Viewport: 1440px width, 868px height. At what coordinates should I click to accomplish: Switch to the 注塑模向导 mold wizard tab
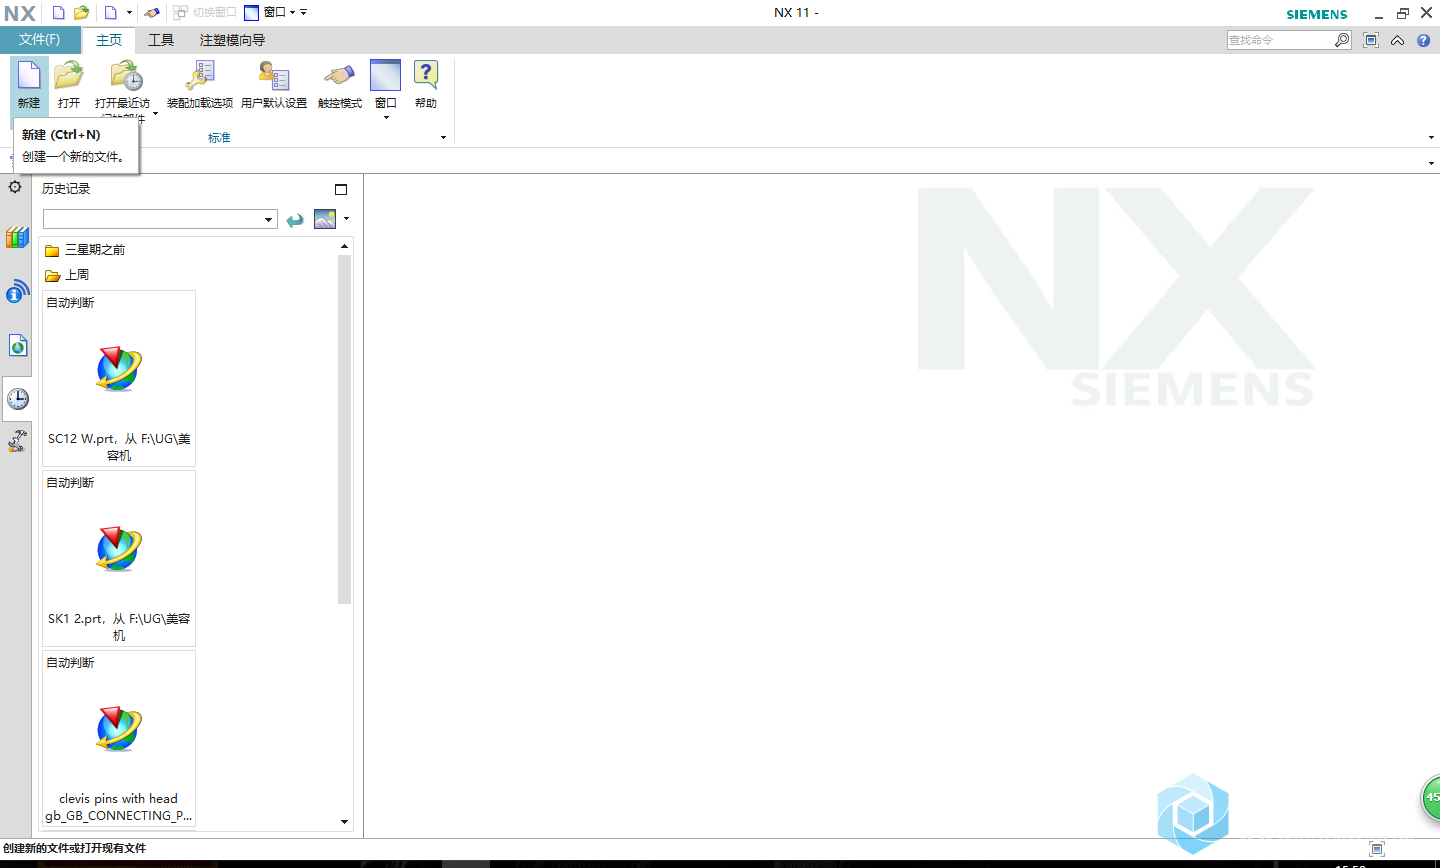(x=232, y=40)
